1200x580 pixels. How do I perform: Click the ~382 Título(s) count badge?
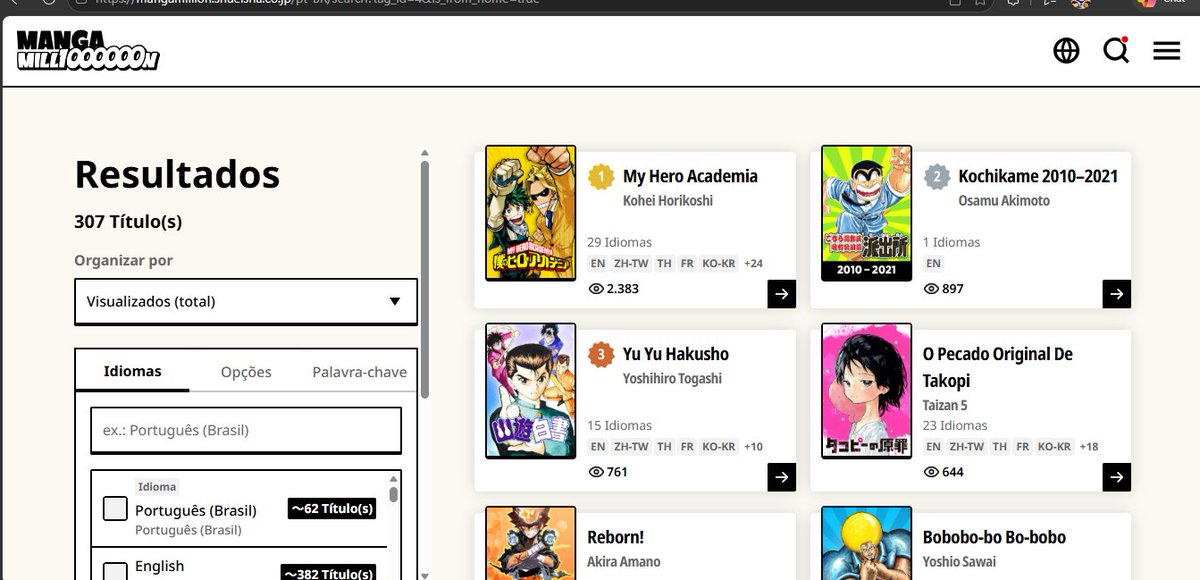pyautogui.click(x=328, y=573)
